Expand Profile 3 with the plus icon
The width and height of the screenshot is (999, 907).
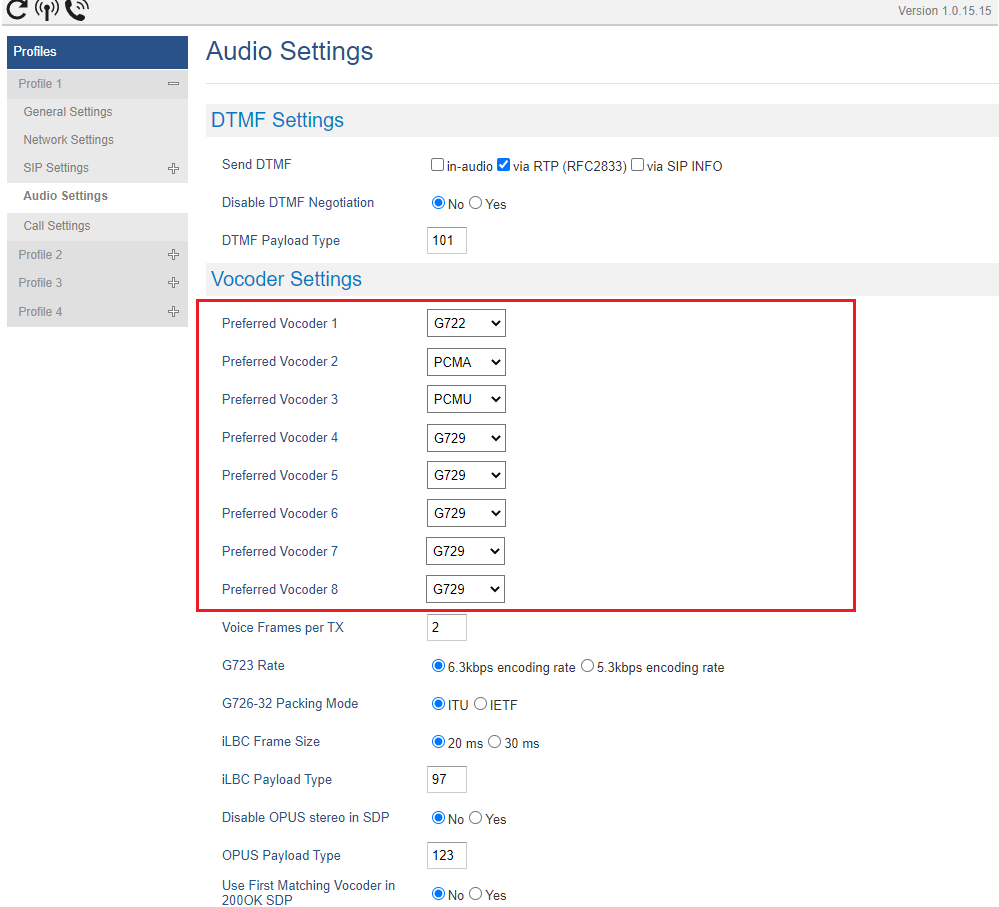click(x=173, y=283)
